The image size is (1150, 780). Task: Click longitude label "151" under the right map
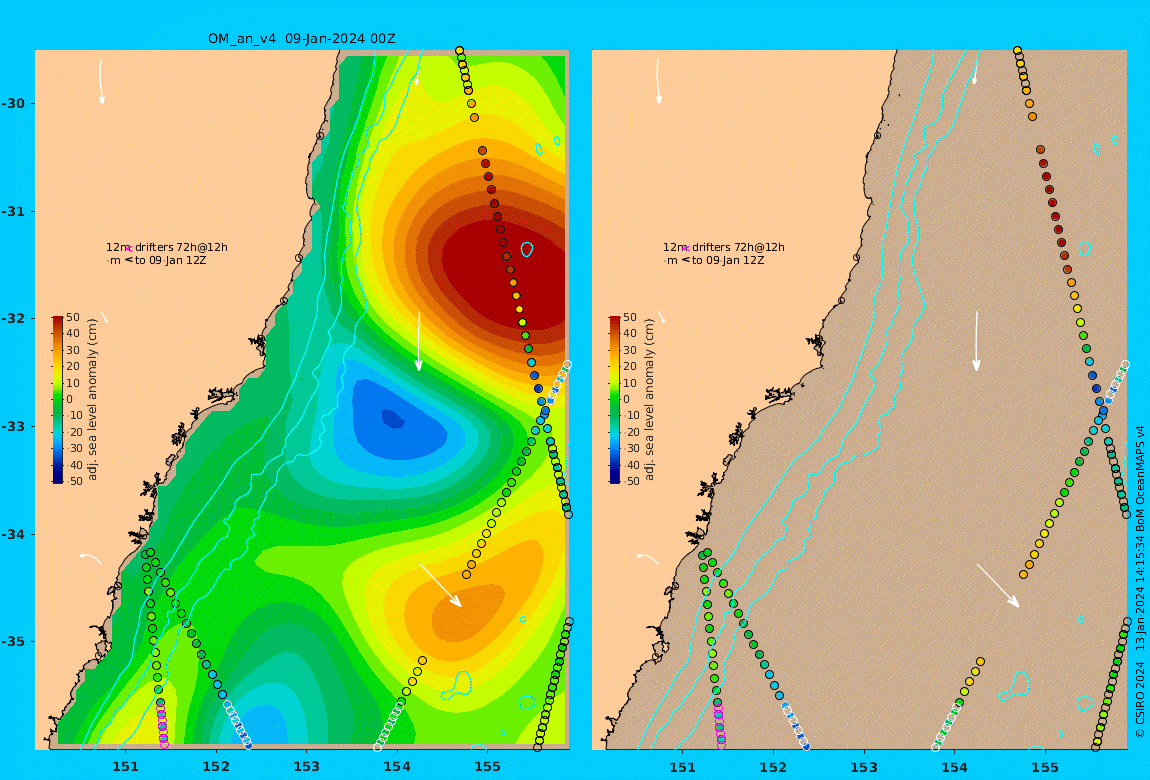(682, 767)
